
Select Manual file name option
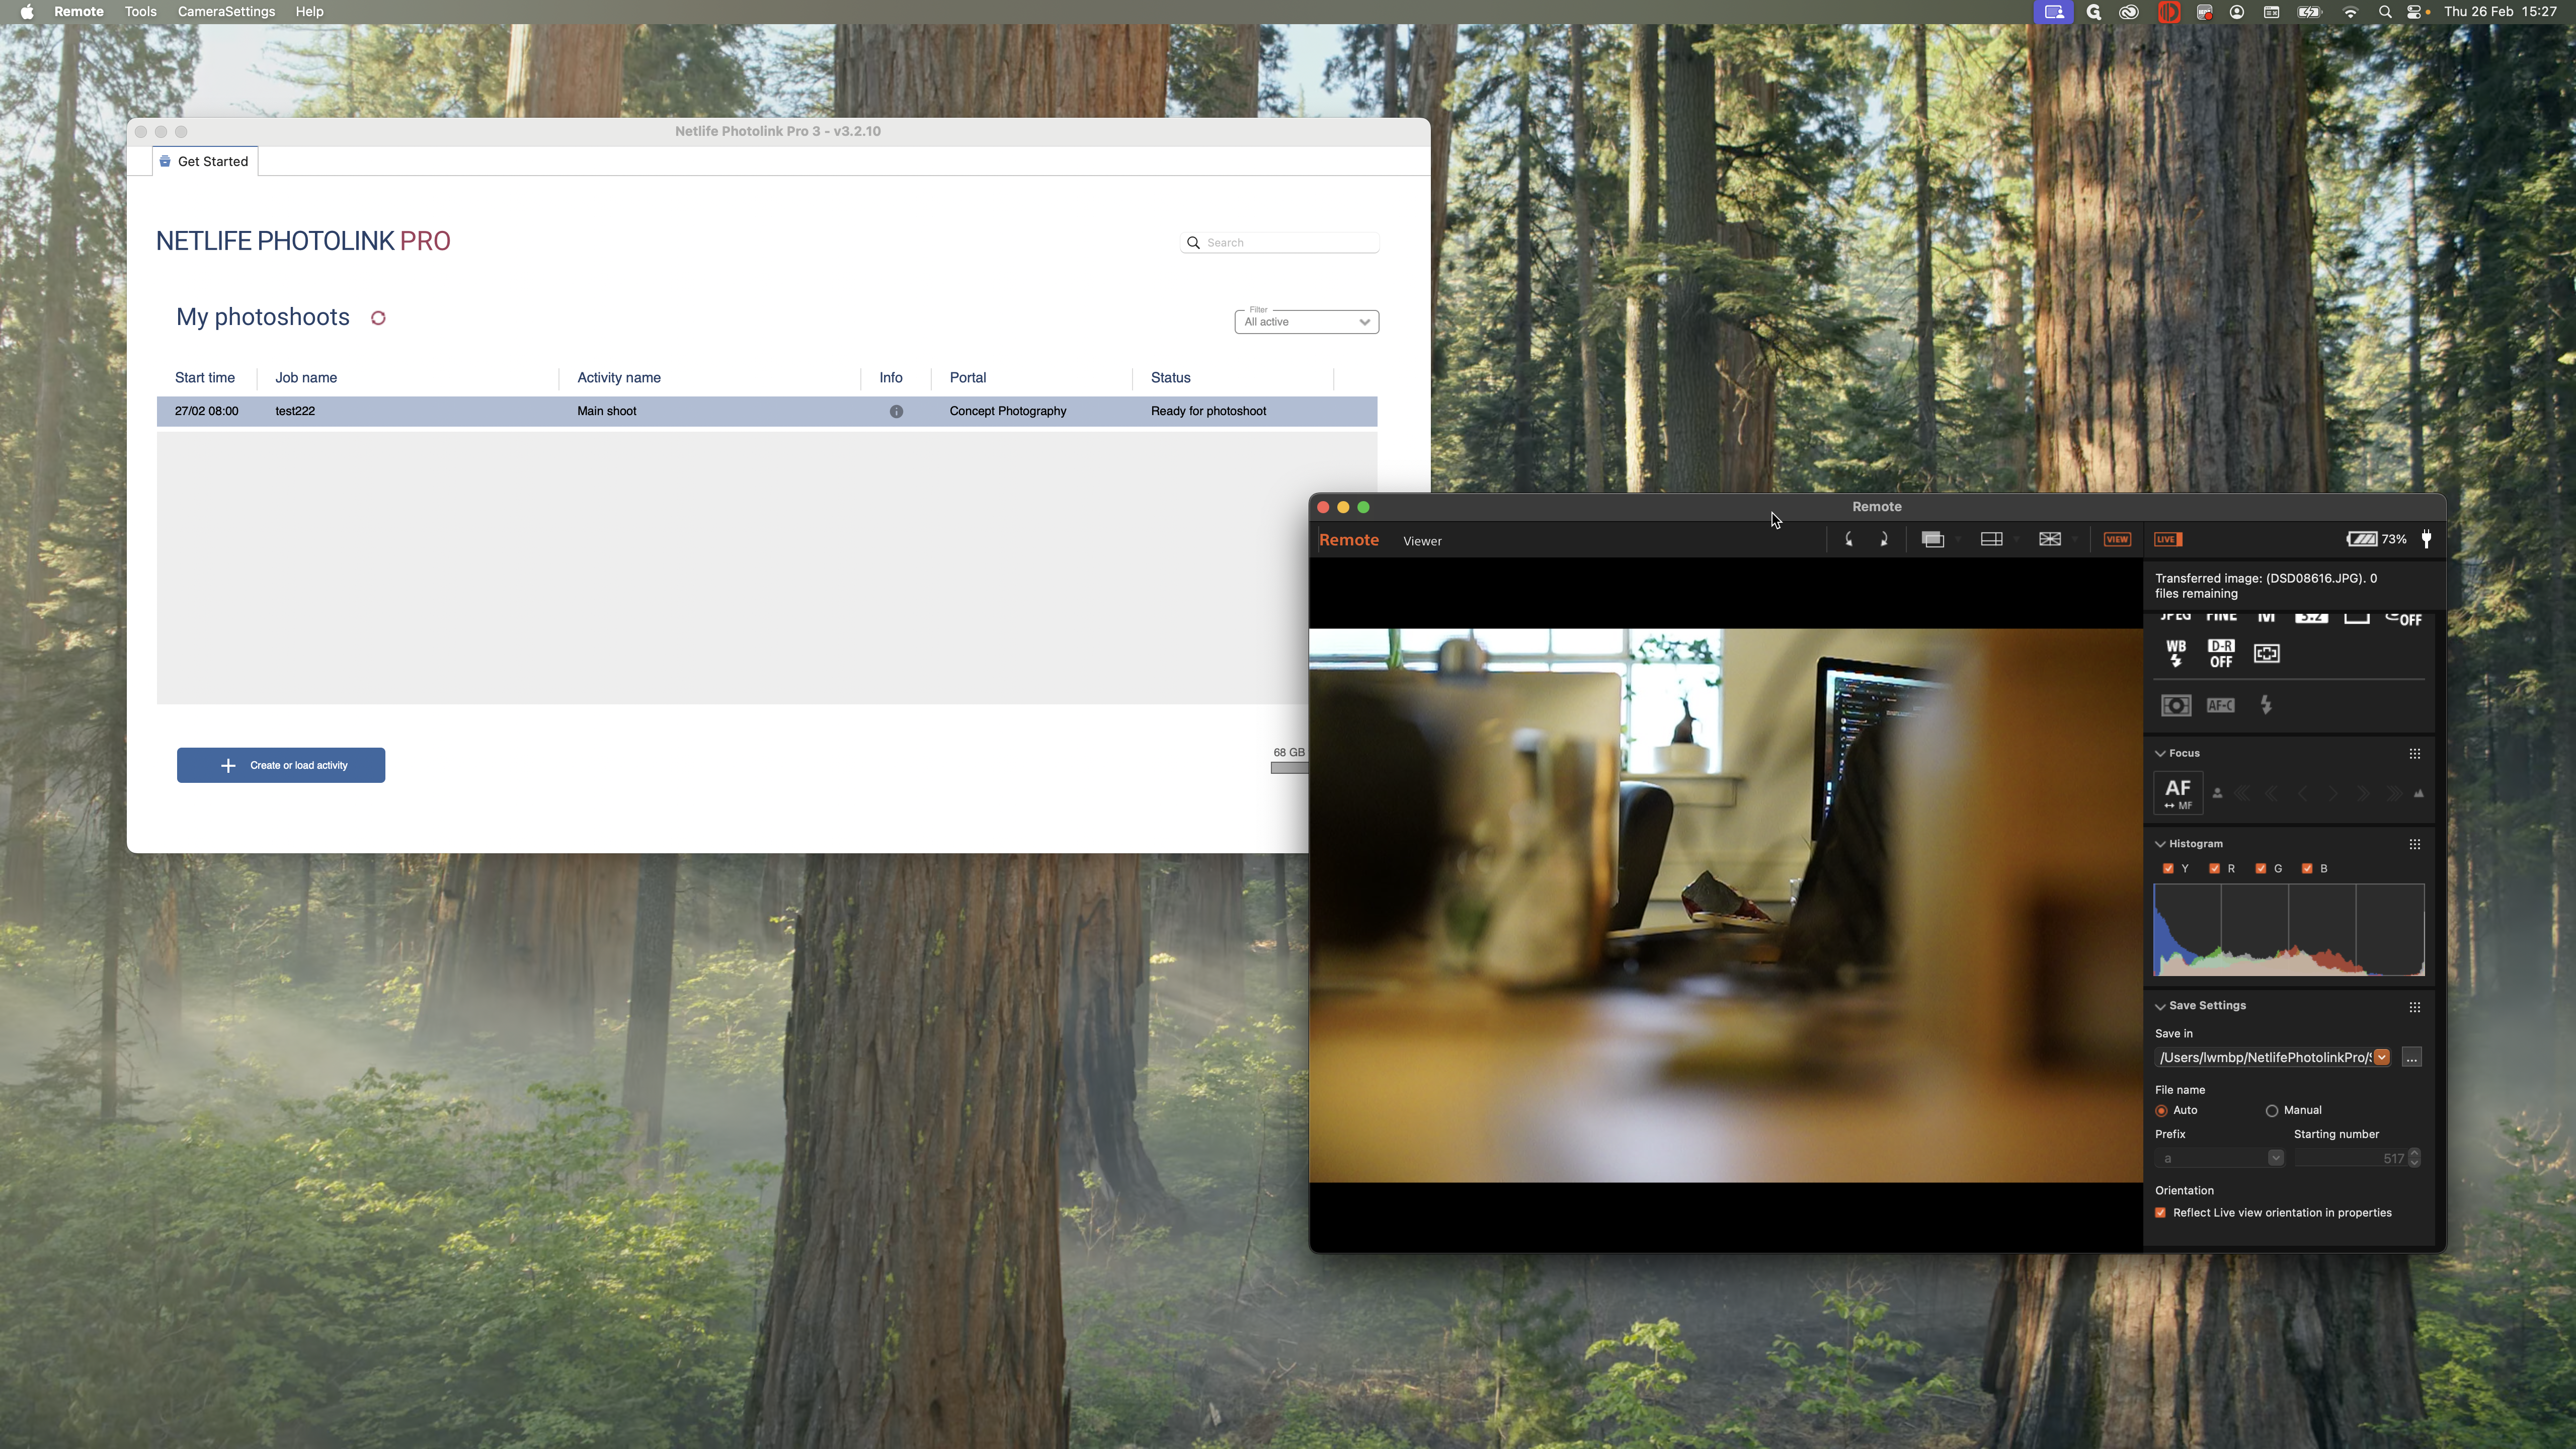[2271, 1110]
